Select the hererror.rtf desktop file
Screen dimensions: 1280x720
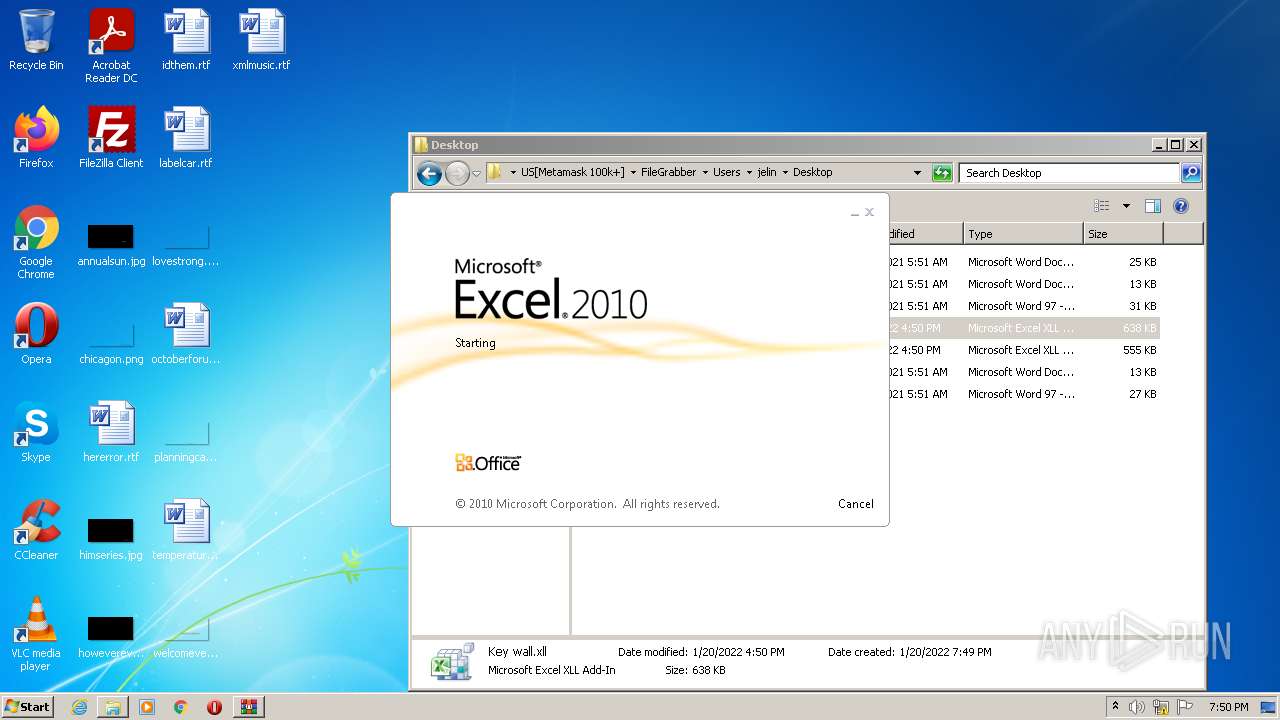point(111,432)
